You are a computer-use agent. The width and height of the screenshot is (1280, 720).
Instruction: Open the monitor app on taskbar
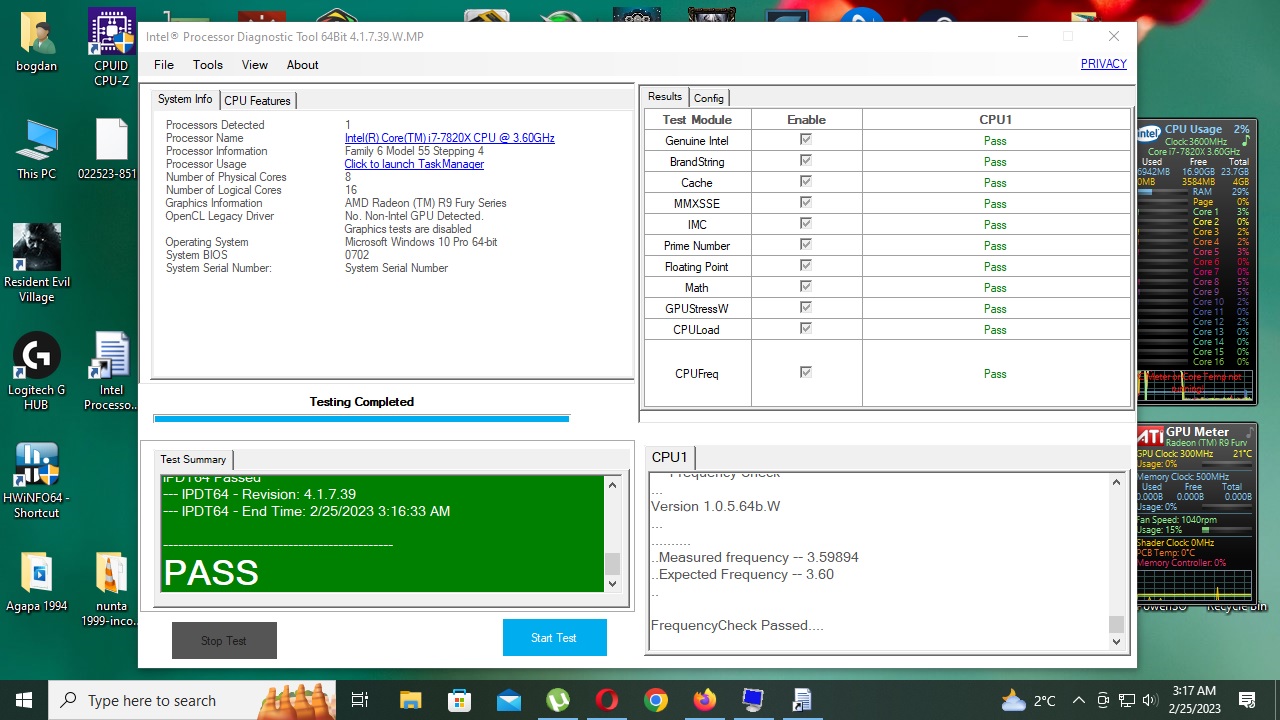click(753, 700)
